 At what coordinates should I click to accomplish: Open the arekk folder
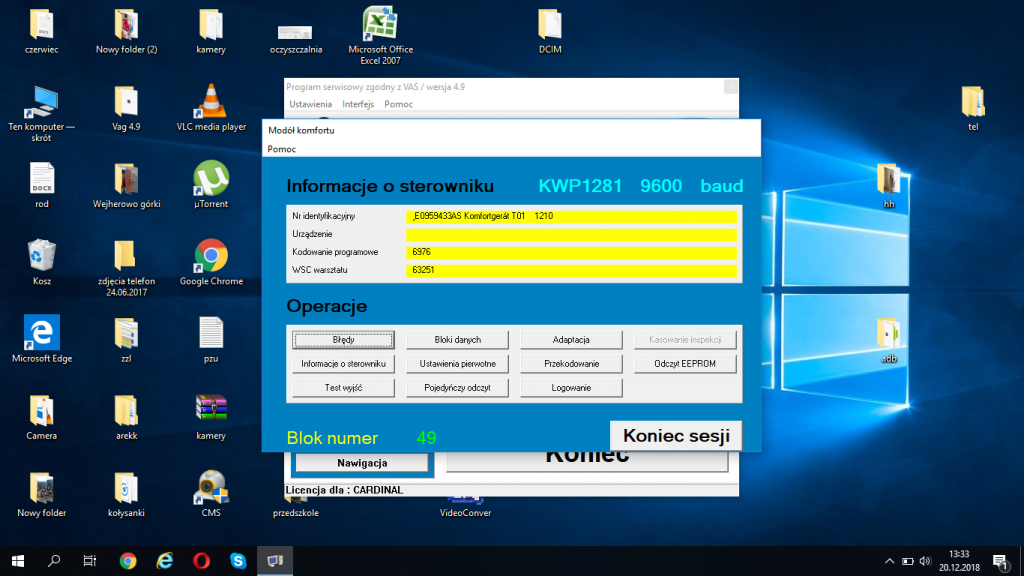(126, 410)
